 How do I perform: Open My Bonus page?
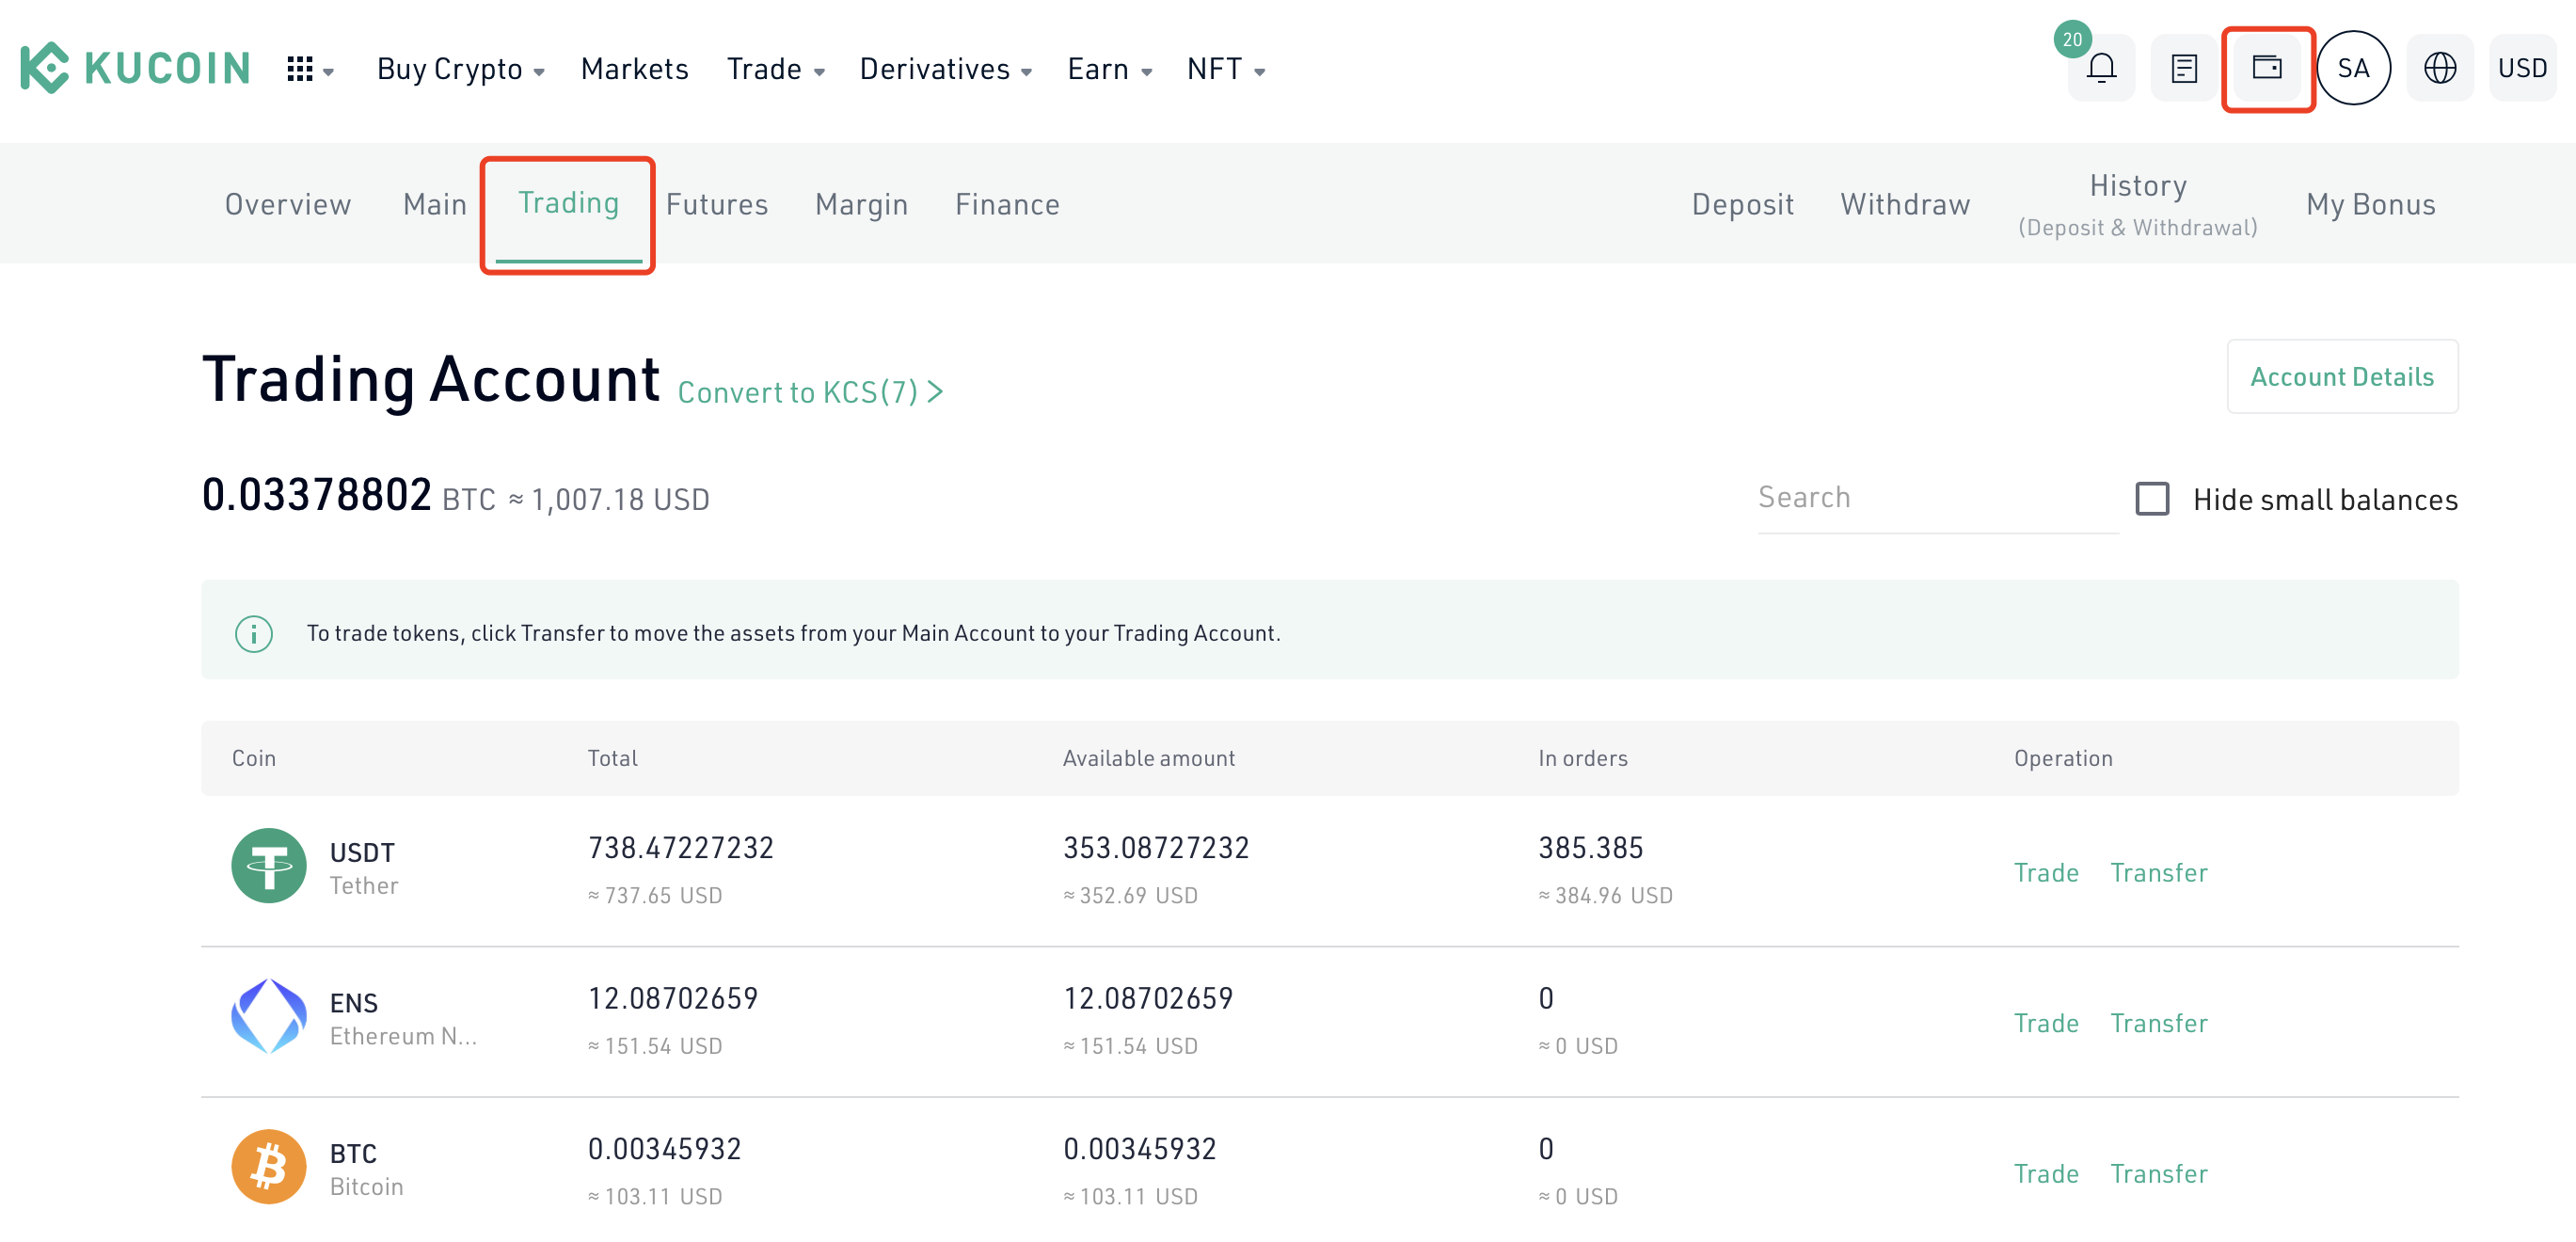point(2371,204)
